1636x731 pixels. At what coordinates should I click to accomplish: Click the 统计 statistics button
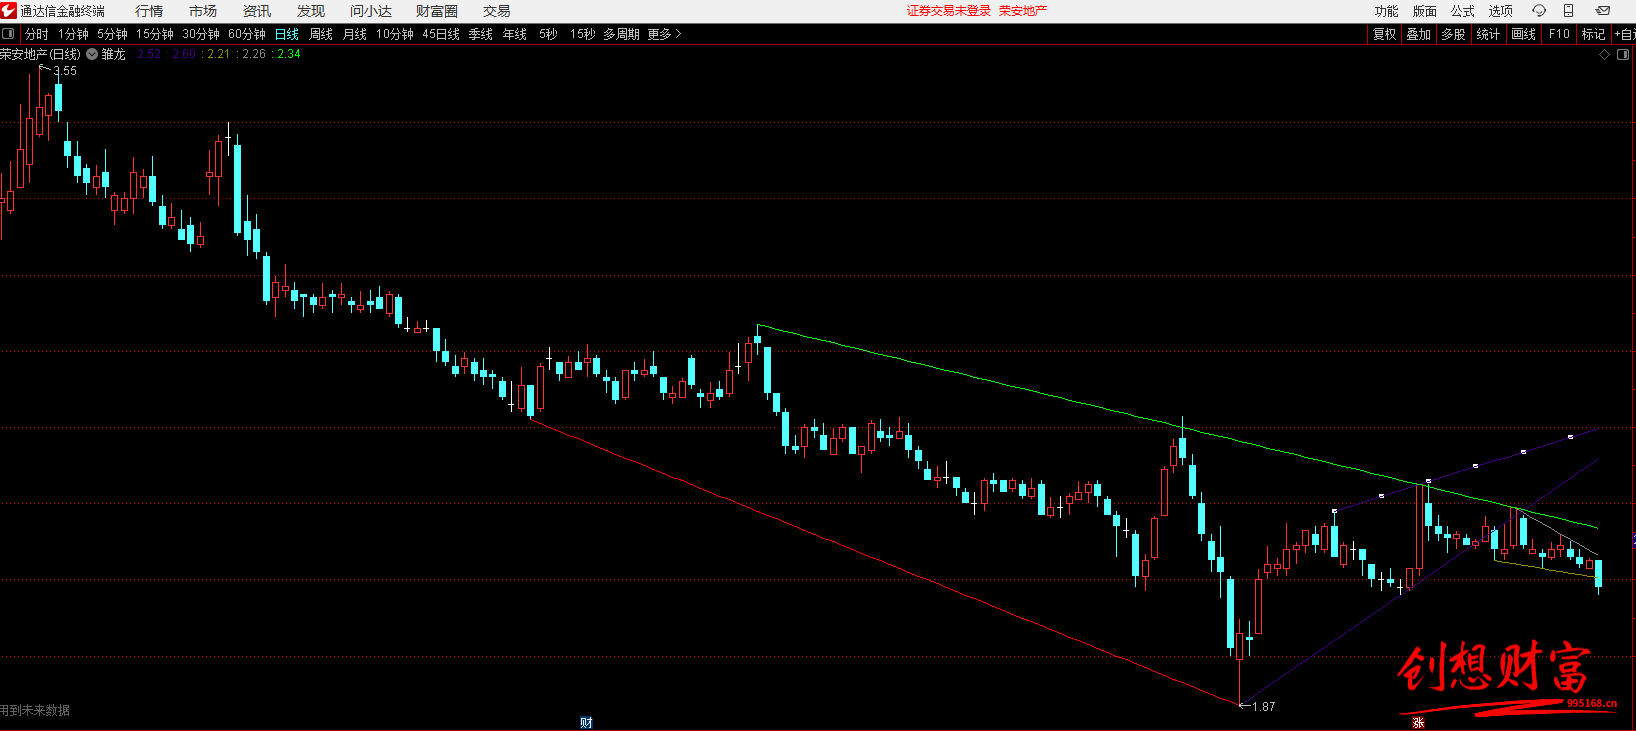[x=1488, y=34]
